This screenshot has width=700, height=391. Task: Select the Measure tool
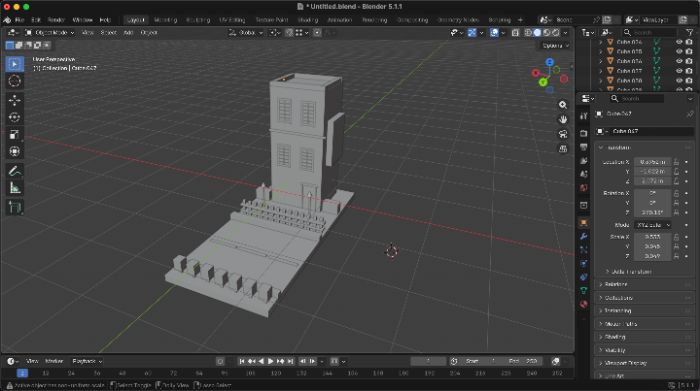(14, 188)
